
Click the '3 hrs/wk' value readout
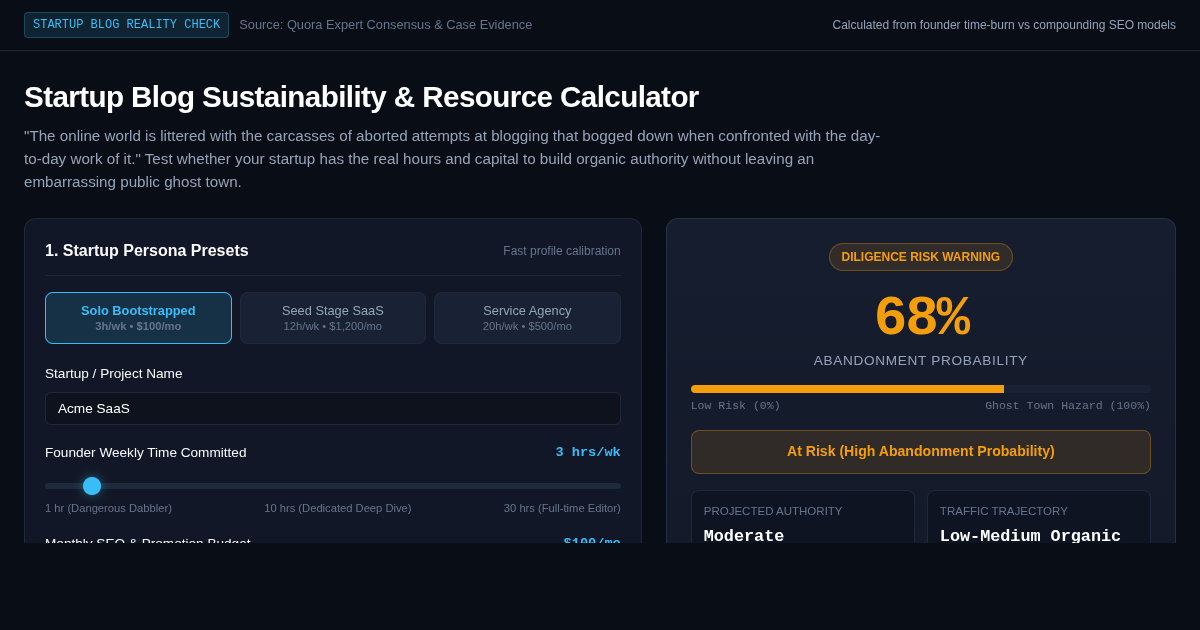[588, 452]
